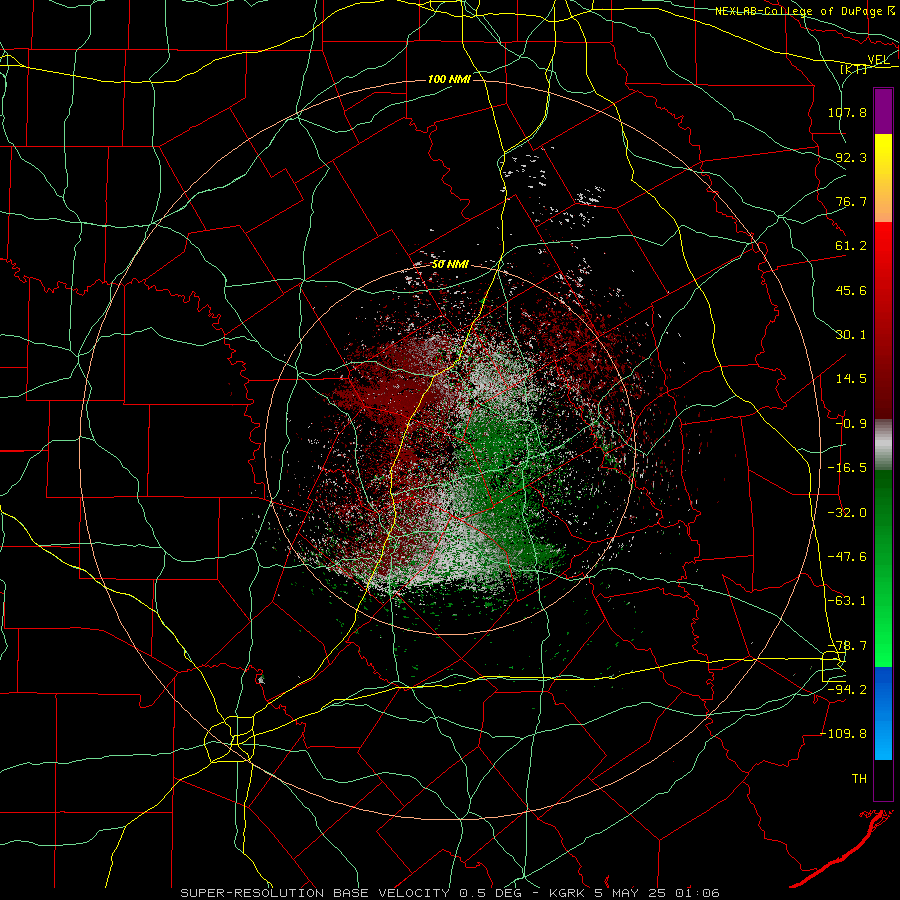Click the 107.8 velocity scale value
900x900 pixels.
(847, 112)
